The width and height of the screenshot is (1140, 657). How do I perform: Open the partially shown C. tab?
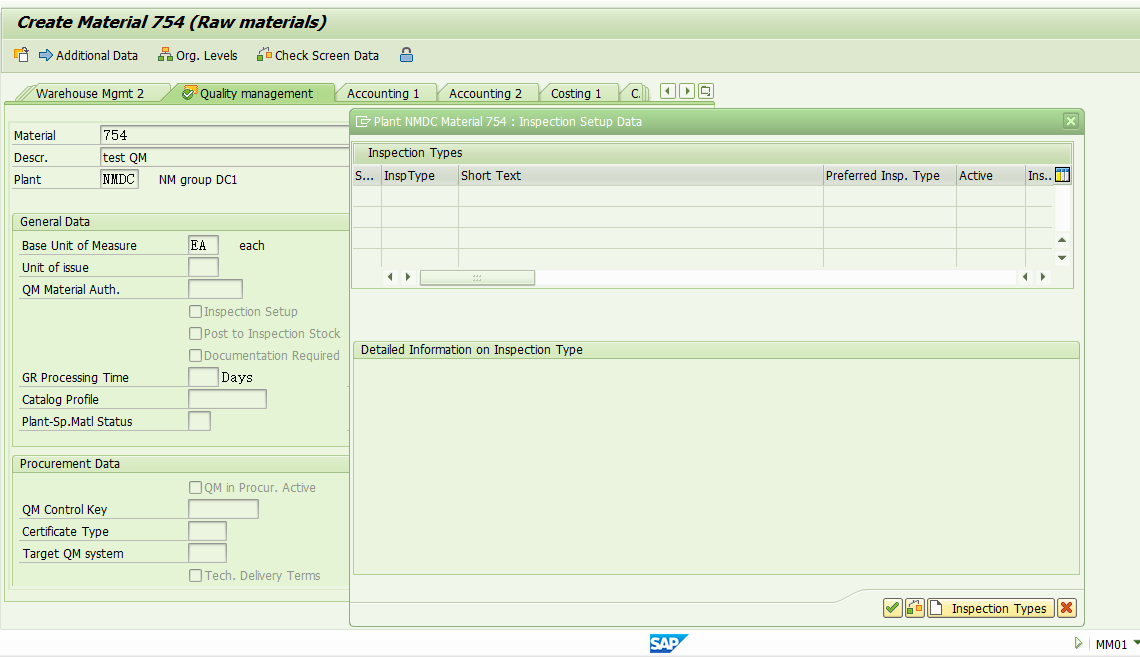point(635,94)
